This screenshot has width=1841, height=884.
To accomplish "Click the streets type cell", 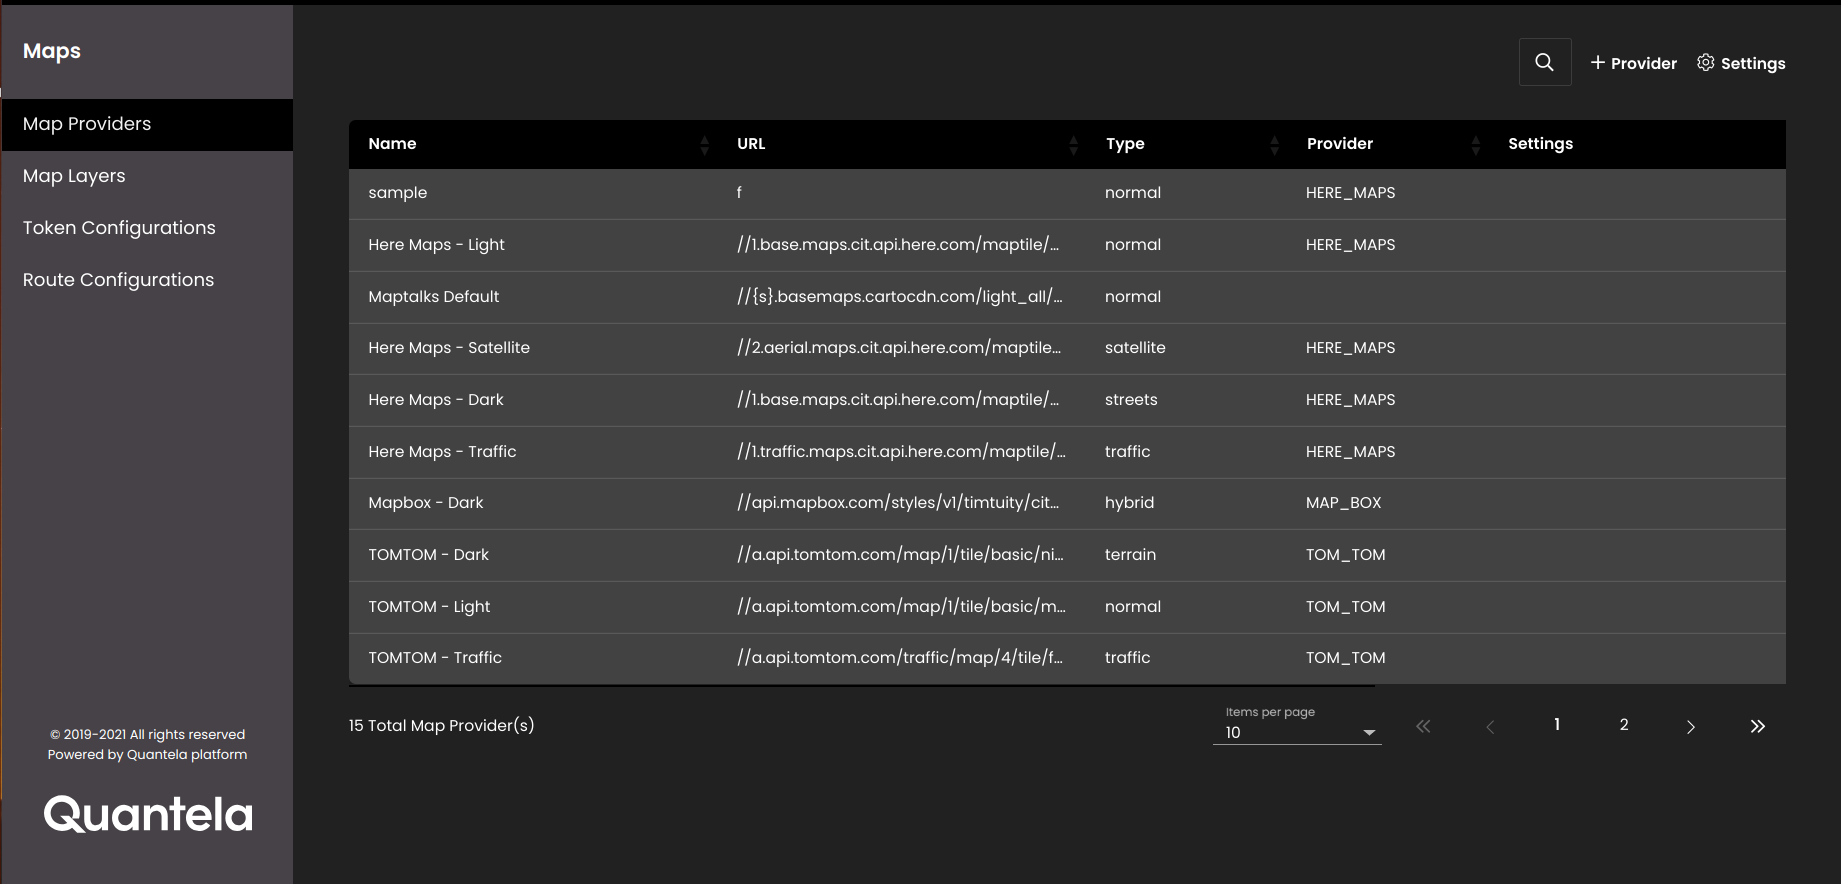I will click(x=1131, y=400).
